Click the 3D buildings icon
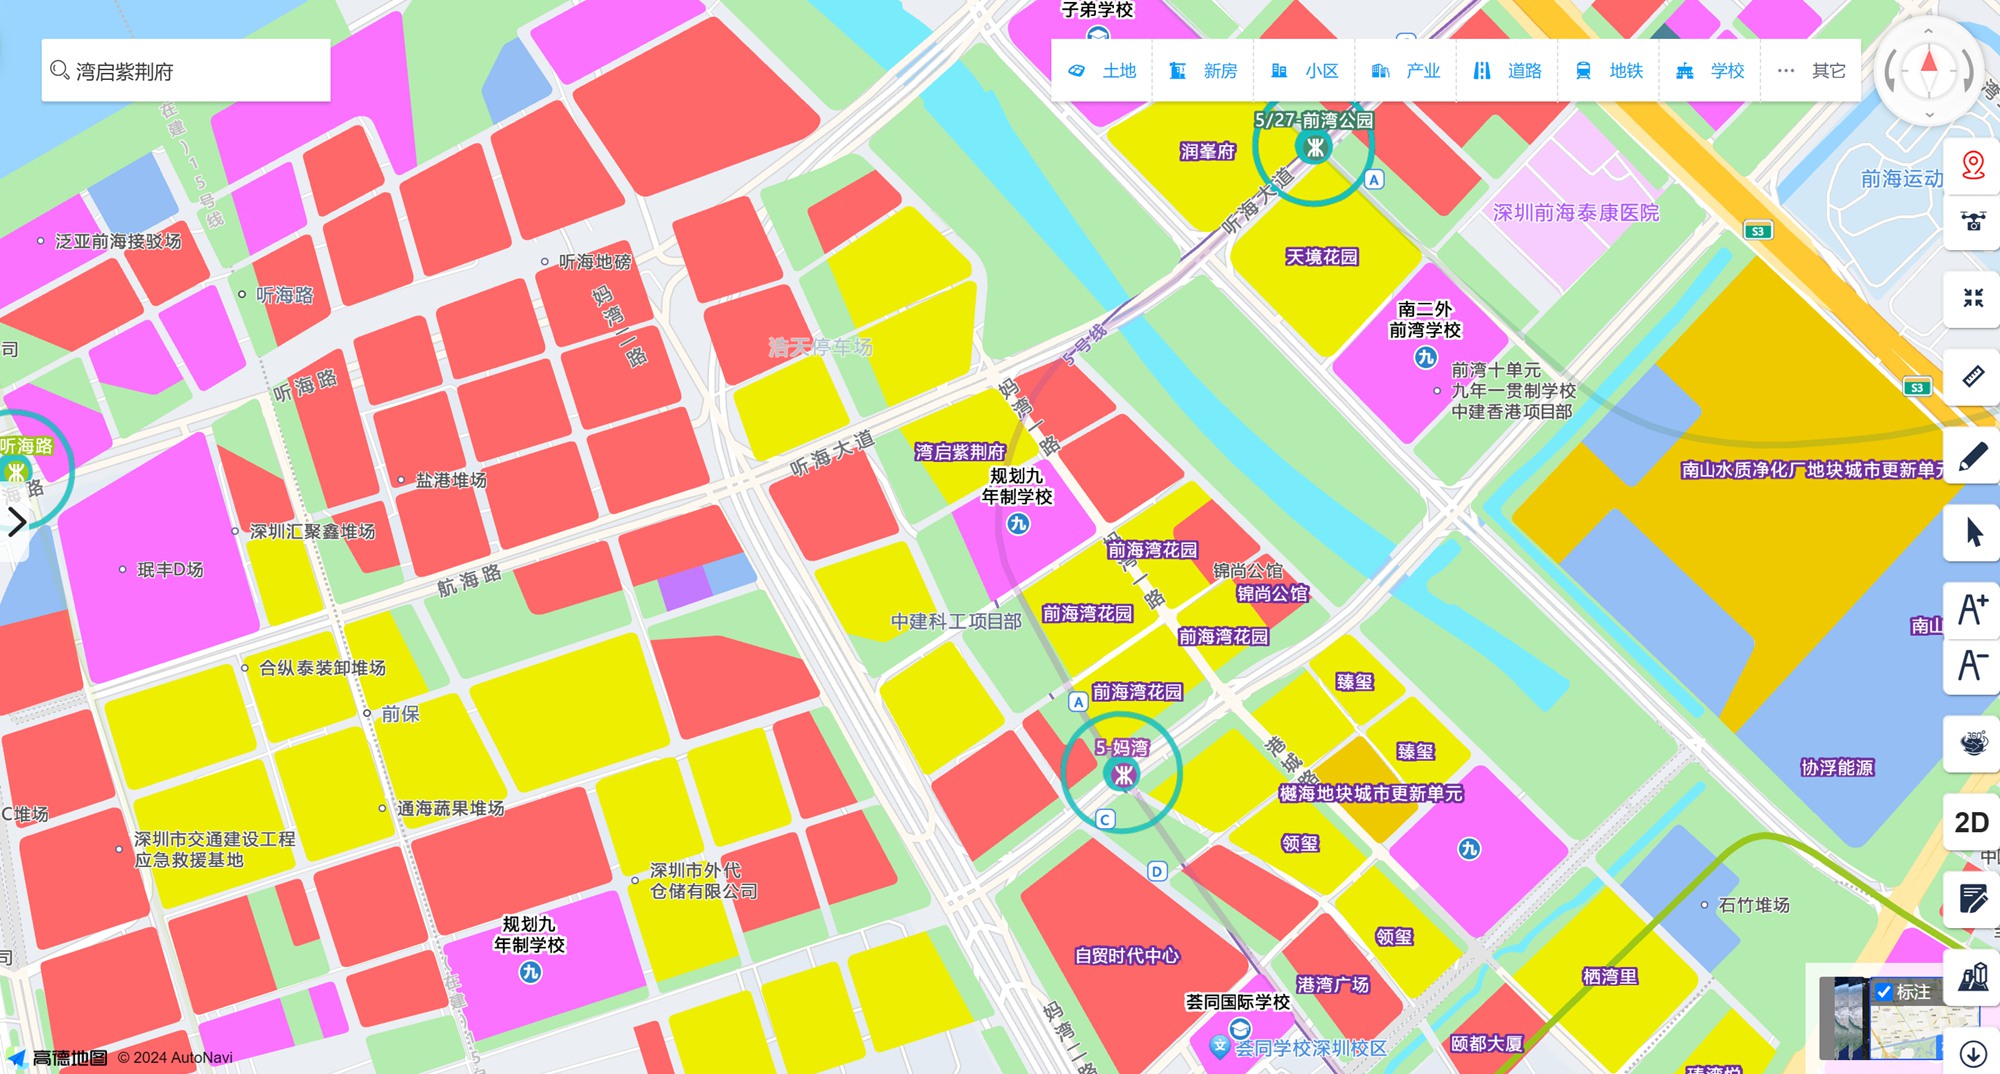2000x1074 pixels. [1972, 976]
